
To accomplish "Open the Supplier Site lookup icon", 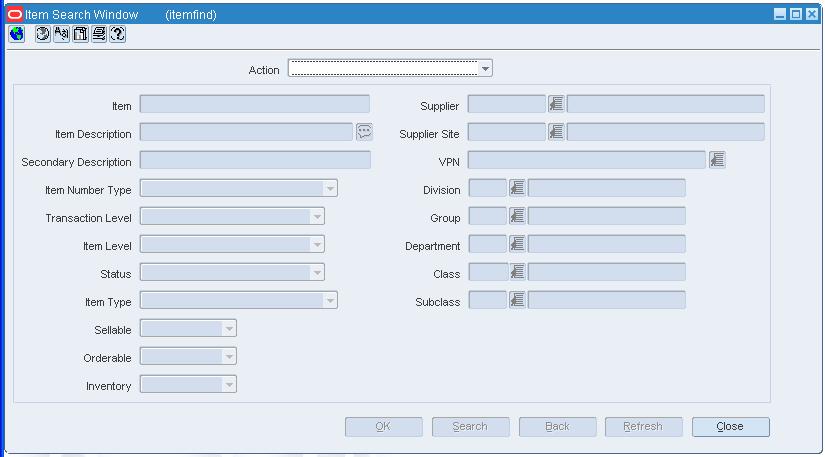I will point(556,131).
